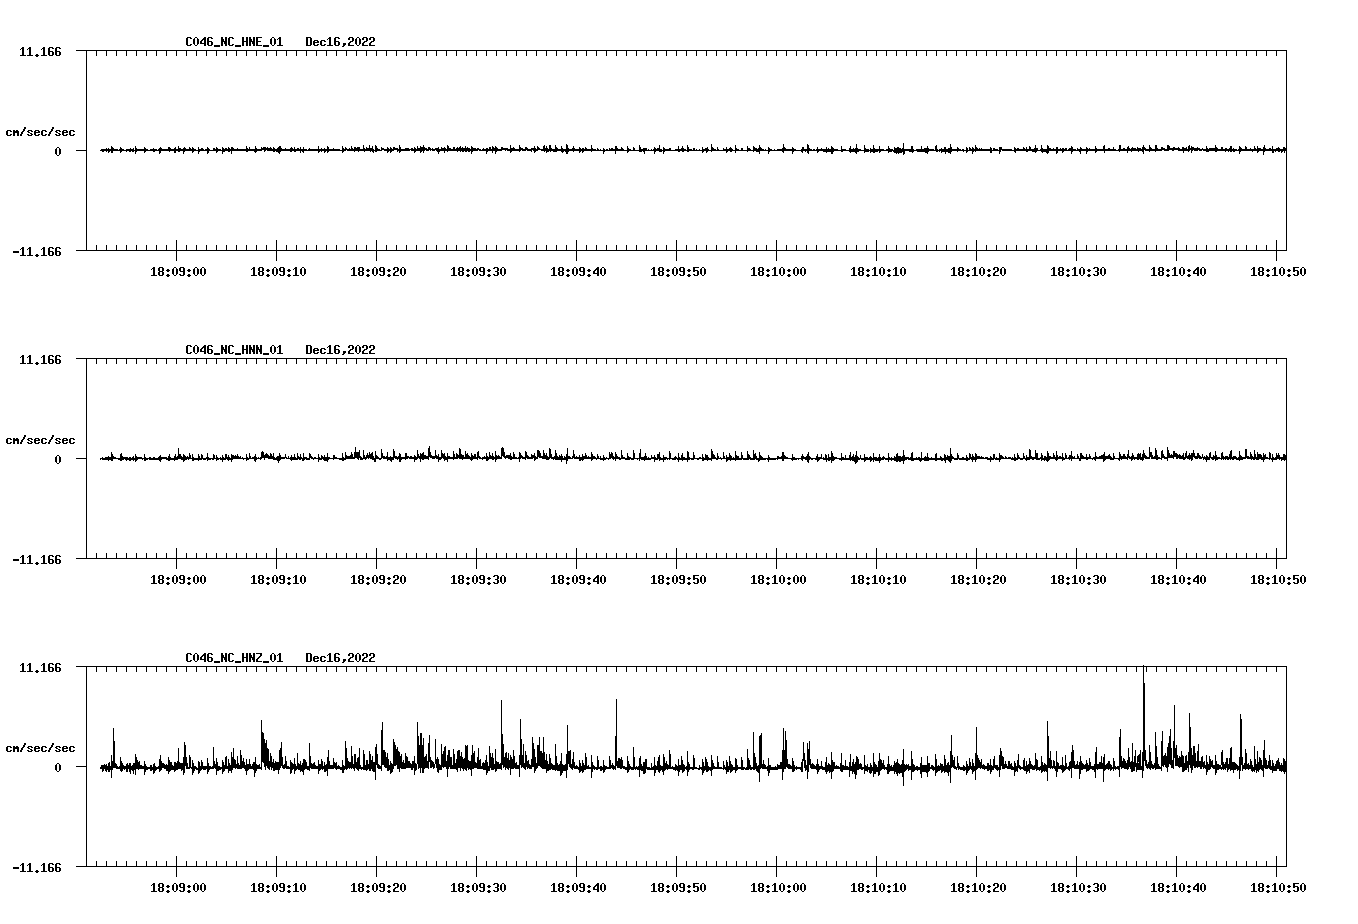Click 18:10:10 time label under HNE plot
This screenshot has width=1358, height=924.
(x=878, y=271)
